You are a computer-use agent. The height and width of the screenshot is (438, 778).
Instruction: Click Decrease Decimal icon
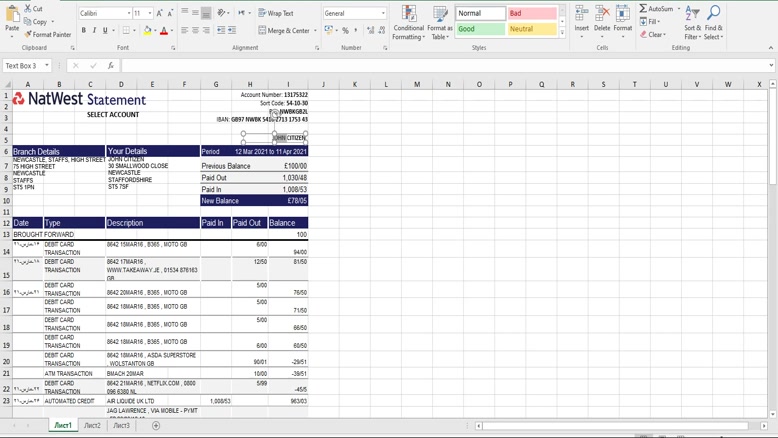click(382, 31)
